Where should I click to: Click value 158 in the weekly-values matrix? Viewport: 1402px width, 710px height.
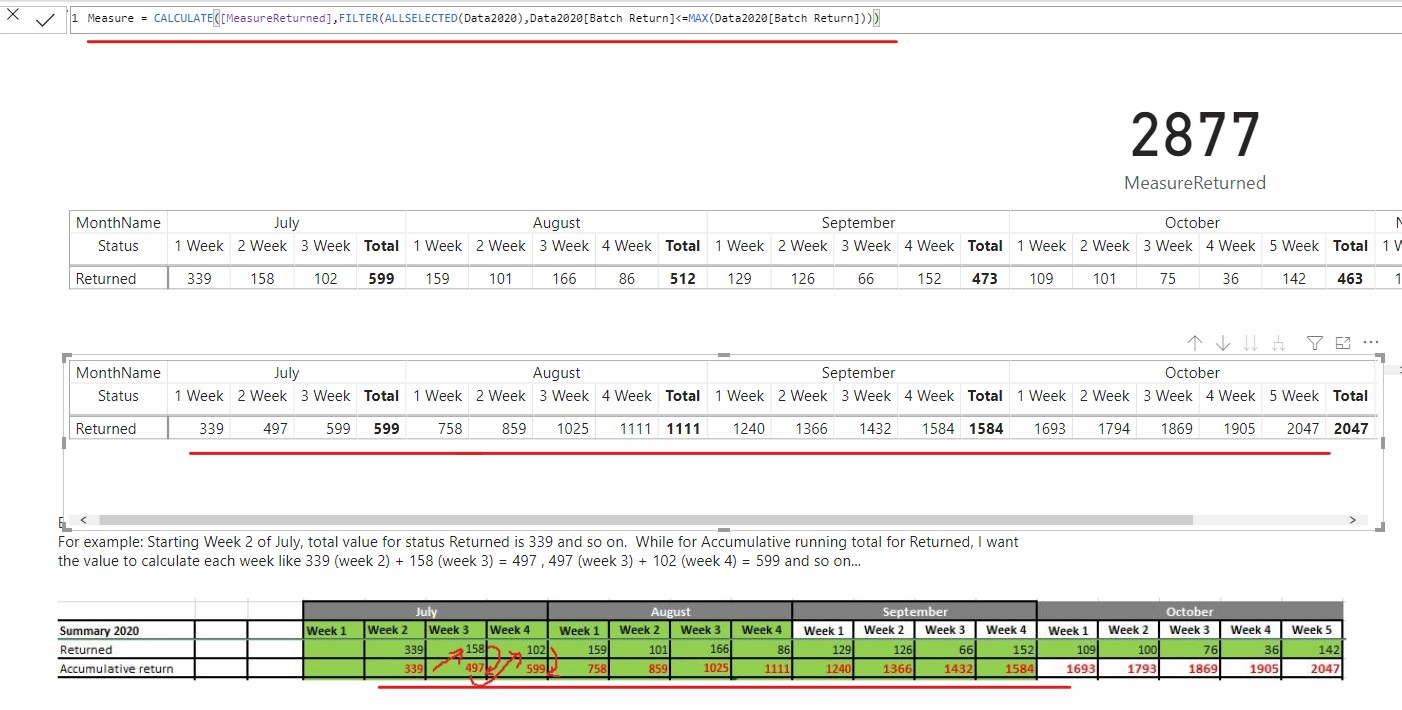click(x=262, y=279)
